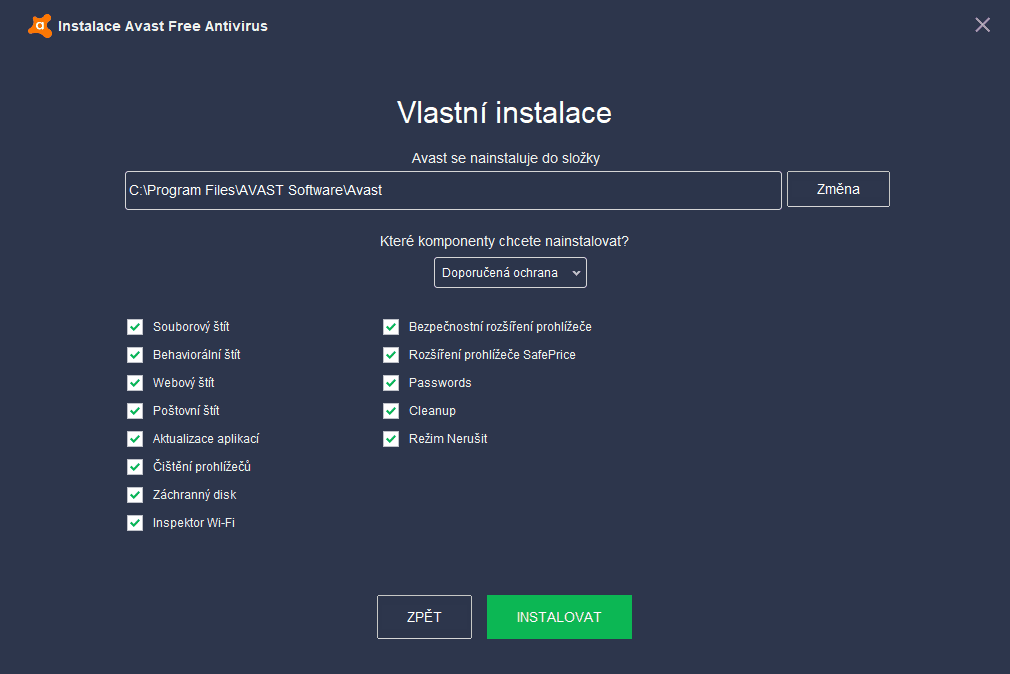Screen dimensions: 1010x674
Task: Click the Avast logo in the title bar
Action: pos(40,25)
